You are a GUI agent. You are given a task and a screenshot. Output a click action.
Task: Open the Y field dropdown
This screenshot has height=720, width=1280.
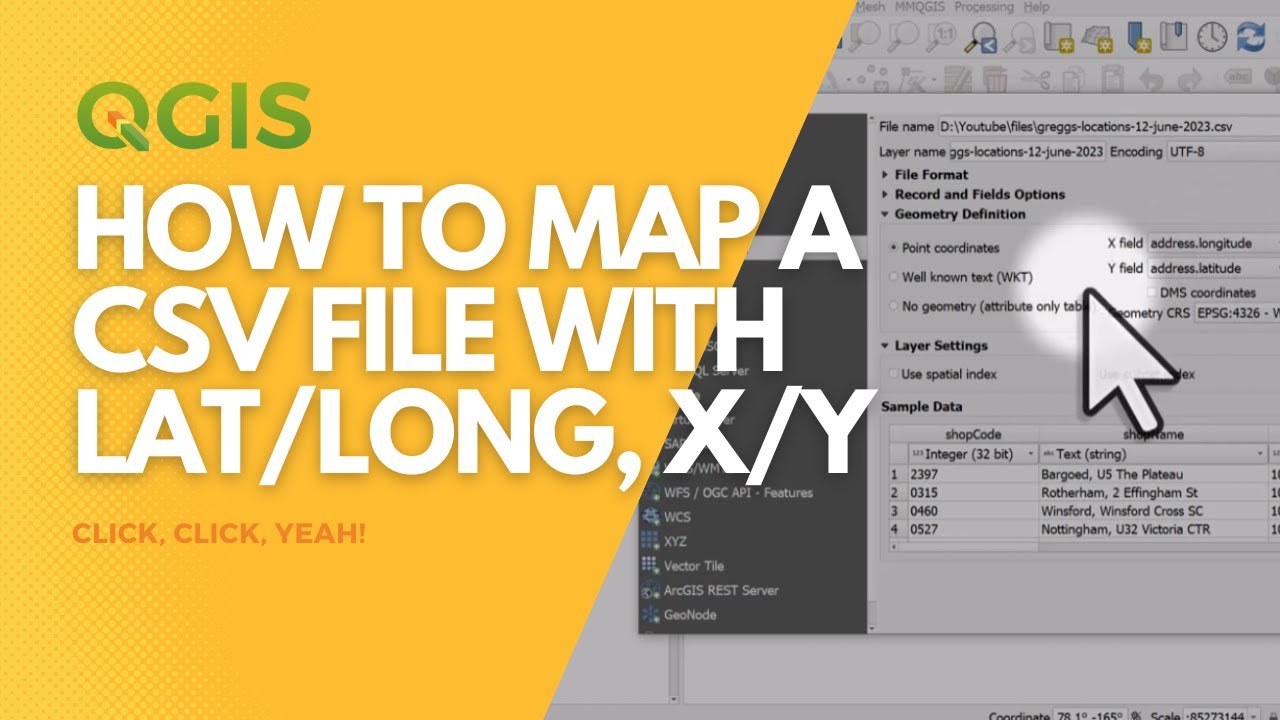[1213, 268]
